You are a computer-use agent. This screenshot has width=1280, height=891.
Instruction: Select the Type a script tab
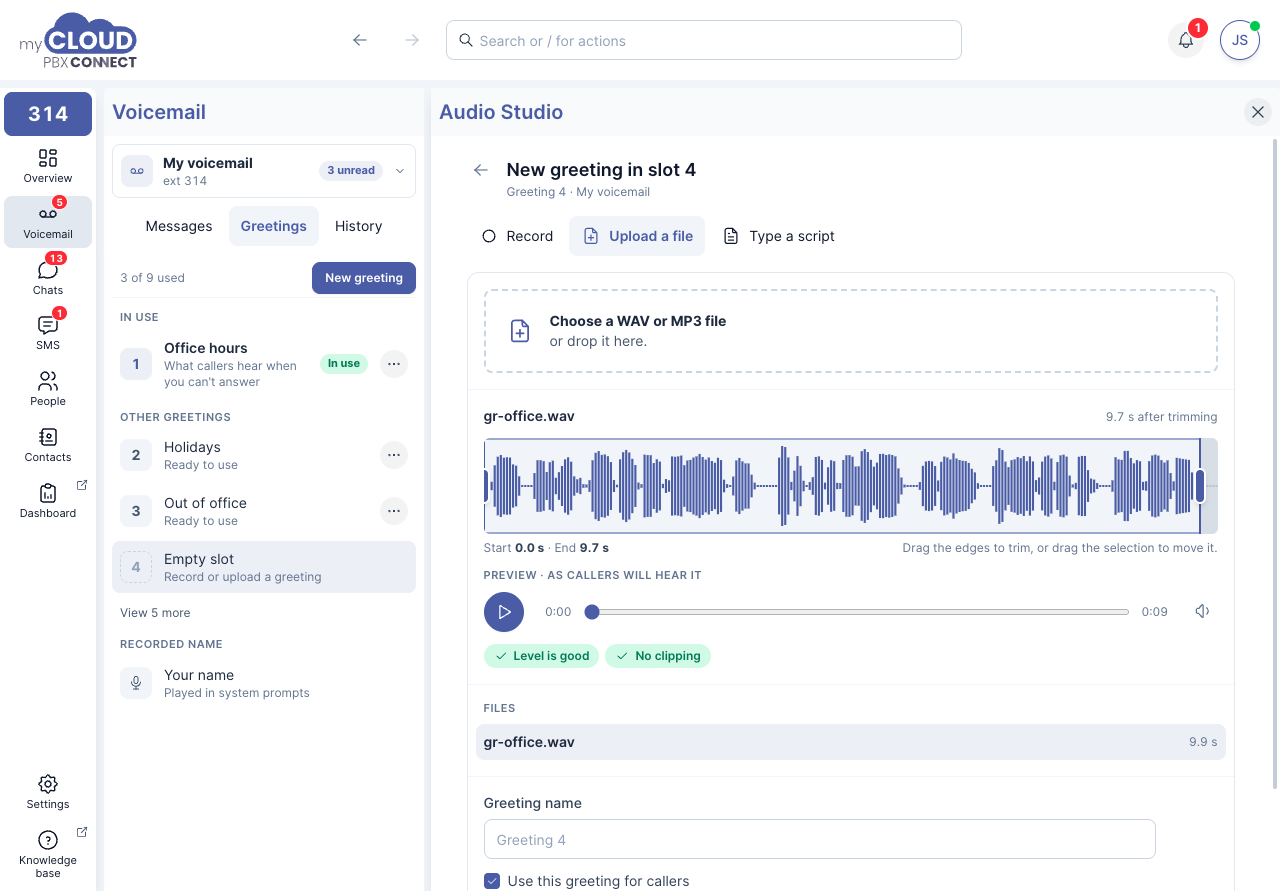[778, 236]
